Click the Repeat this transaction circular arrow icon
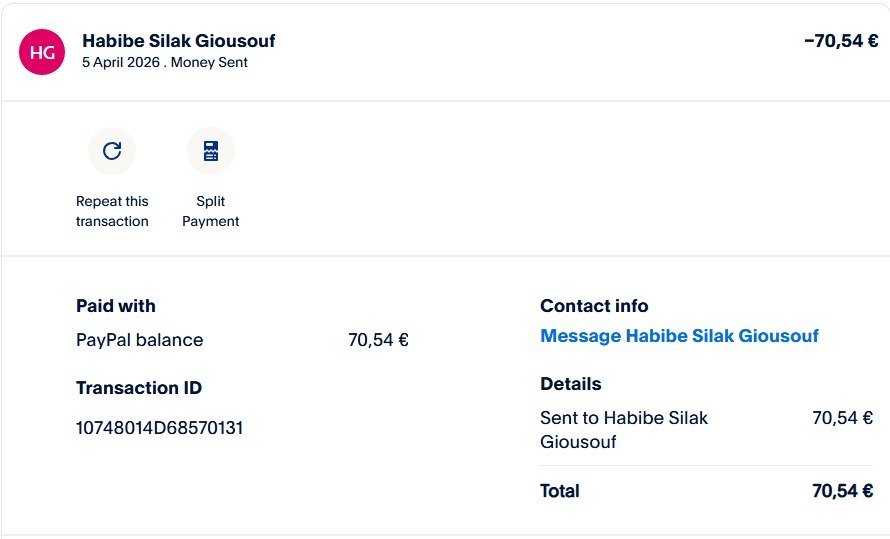This screenshot has width=890, height=539. tap(112, 151)
